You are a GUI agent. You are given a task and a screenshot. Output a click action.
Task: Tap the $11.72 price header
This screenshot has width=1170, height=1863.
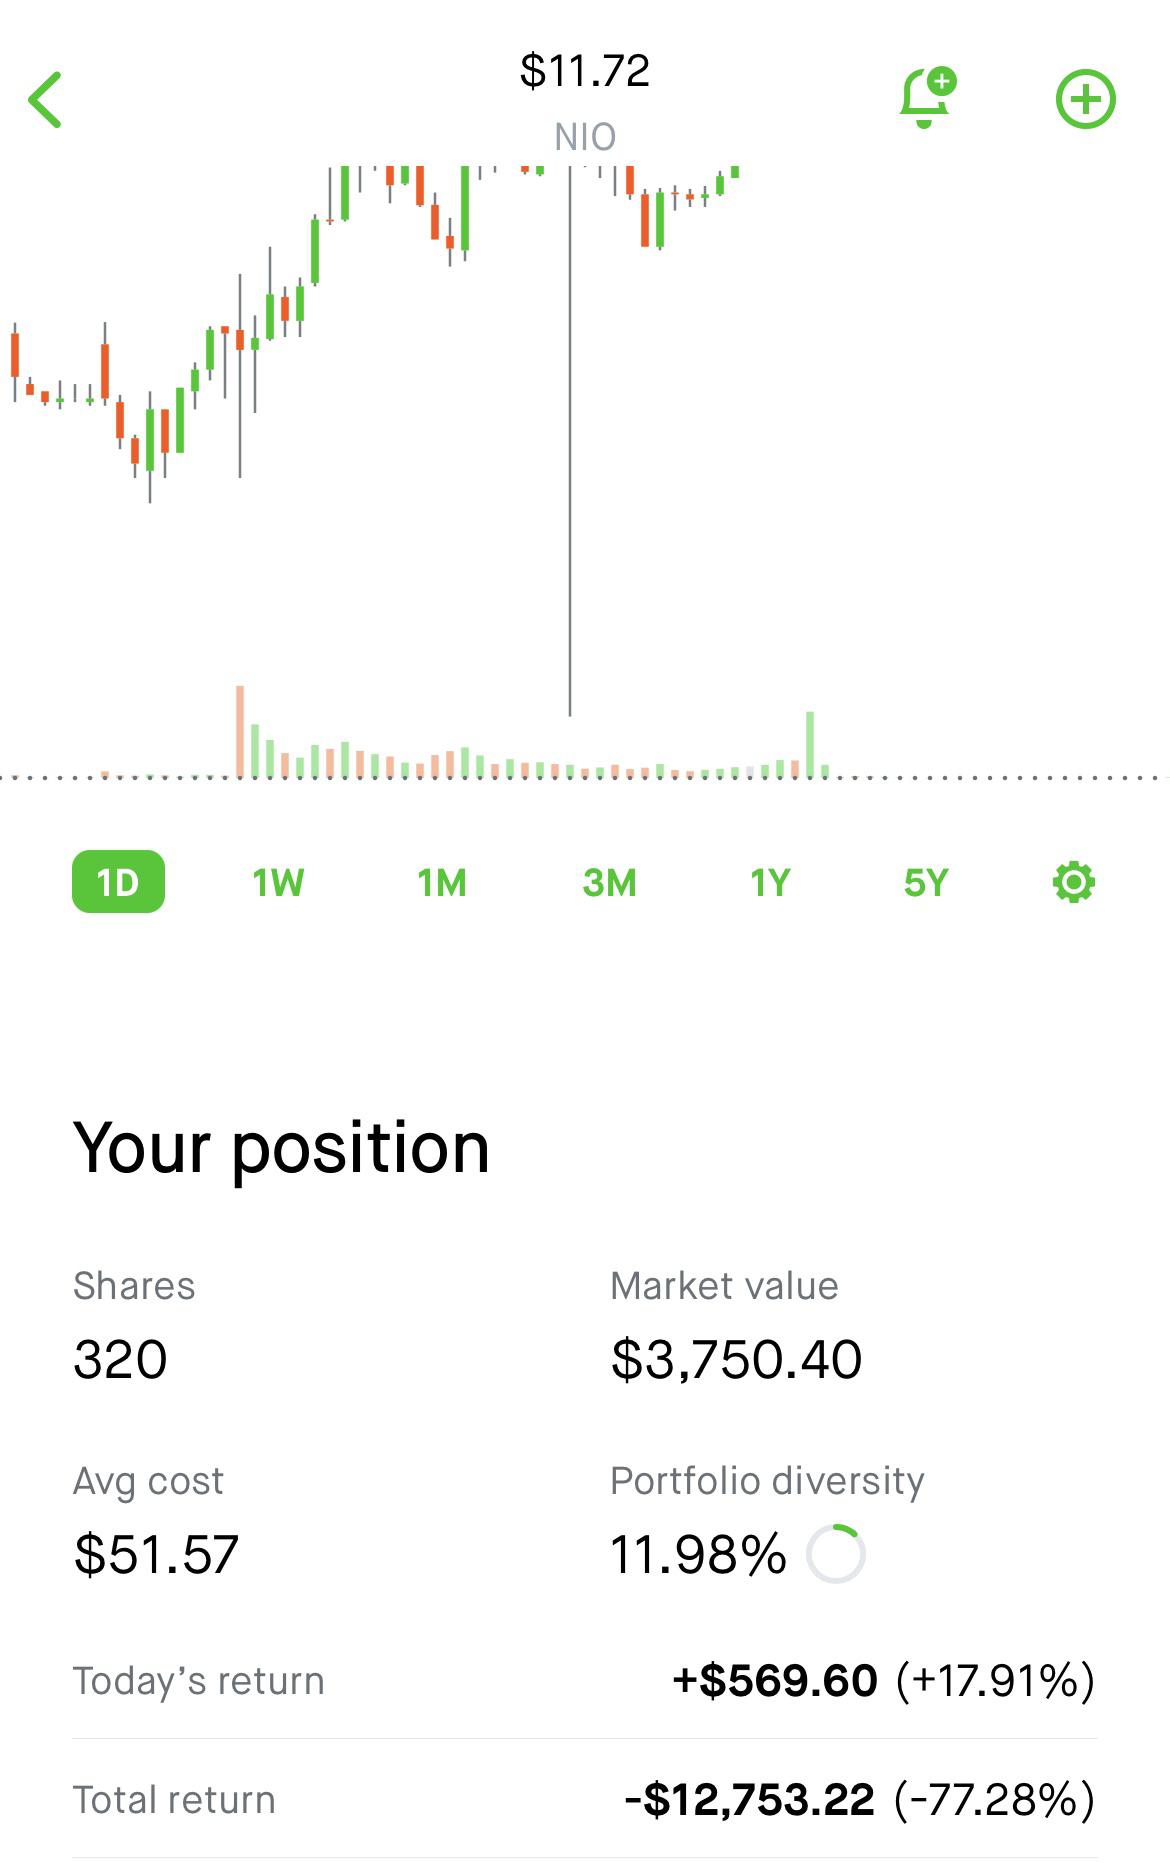(x=585, y=71)
